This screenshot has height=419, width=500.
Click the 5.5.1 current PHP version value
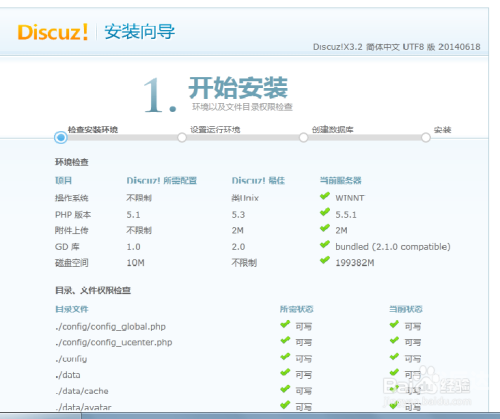(346, 215)
